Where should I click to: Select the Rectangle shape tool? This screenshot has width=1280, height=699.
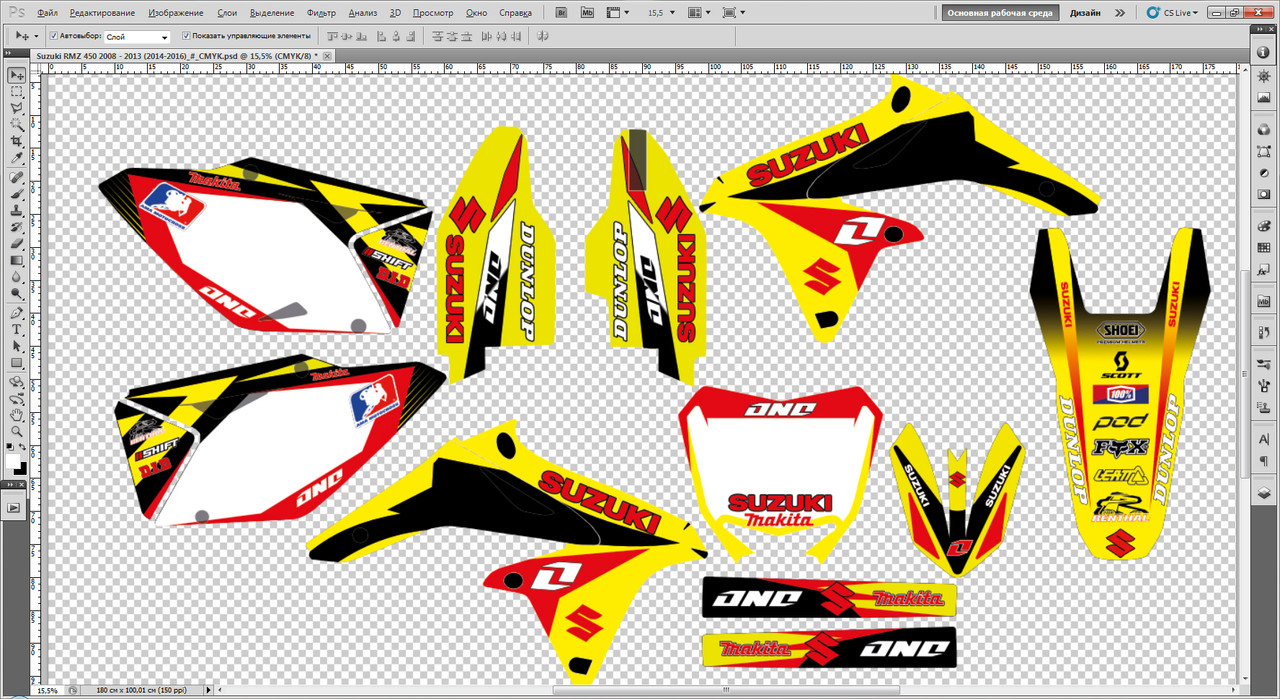coord(17,364)
